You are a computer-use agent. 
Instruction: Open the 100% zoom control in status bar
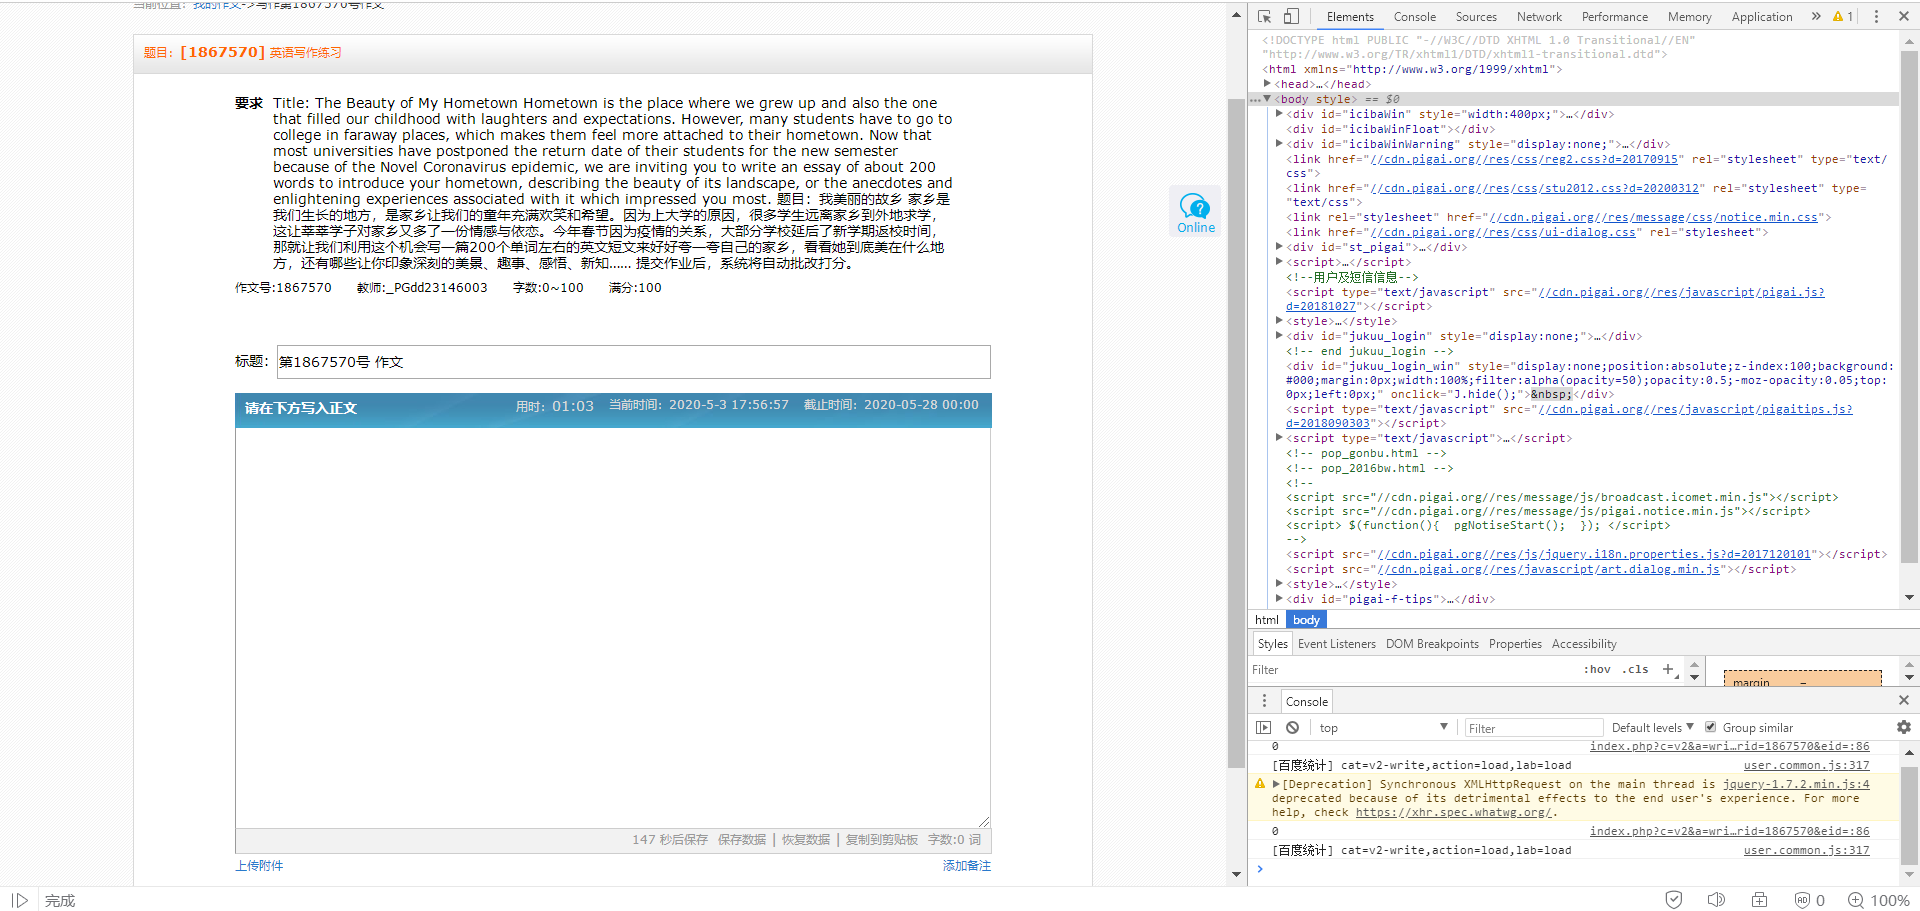click(1878, 900)
